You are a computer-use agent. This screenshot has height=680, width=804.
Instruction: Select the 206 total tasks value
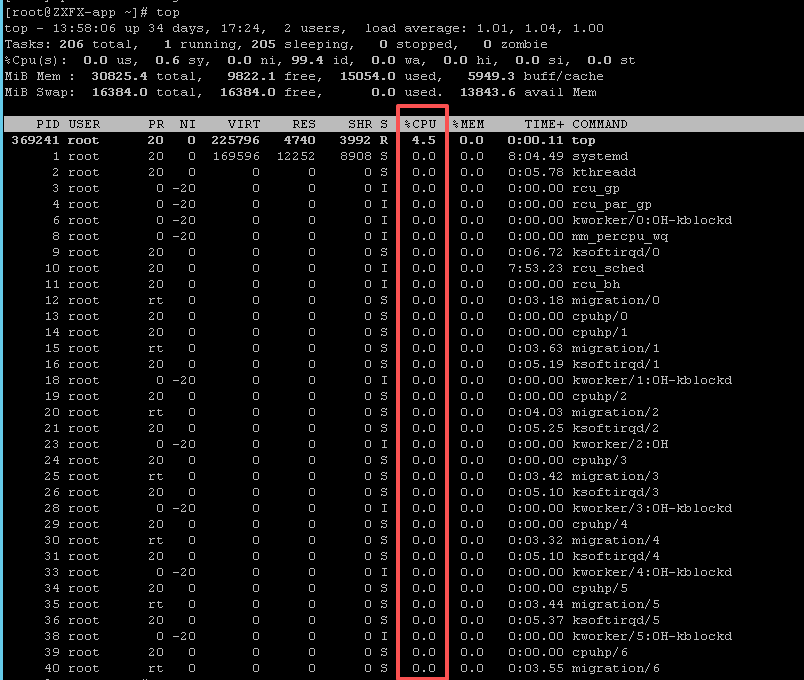(x=71, y=44)
